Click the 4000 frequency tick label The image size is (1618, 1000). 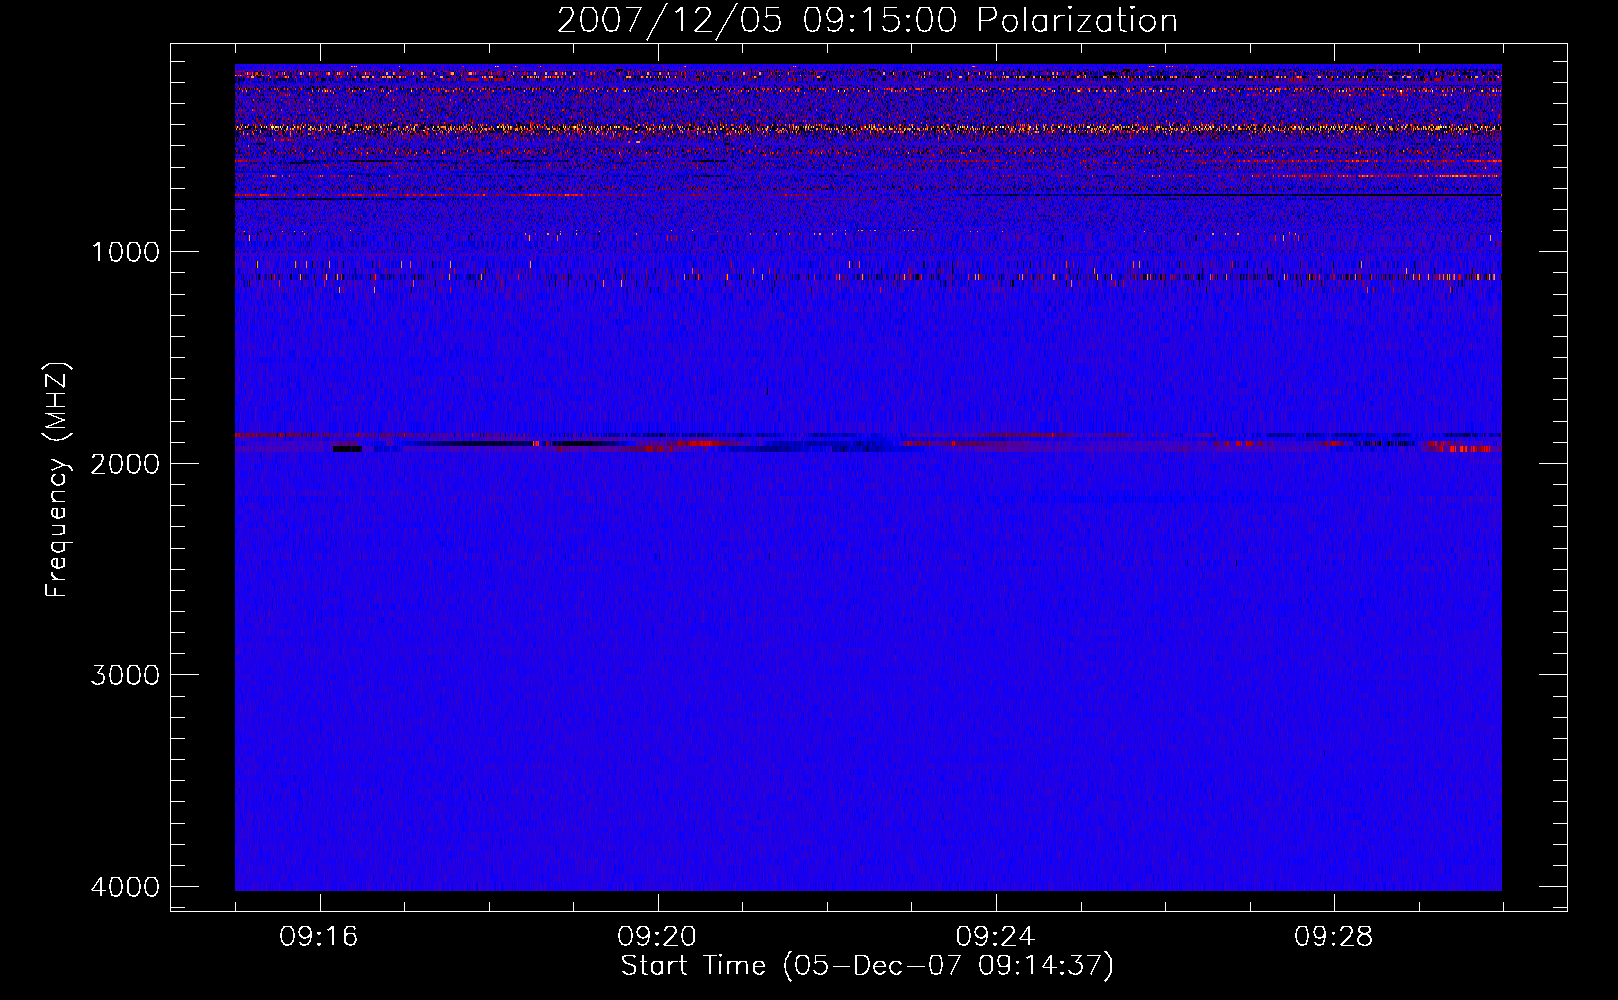tap(125, 887)
